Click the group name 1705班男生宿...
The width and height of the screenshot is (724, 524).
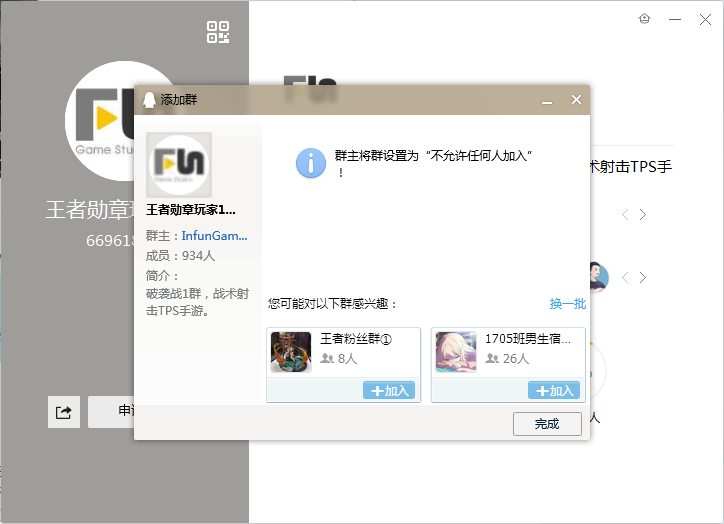pyautogui.click(x=528, y=339)
